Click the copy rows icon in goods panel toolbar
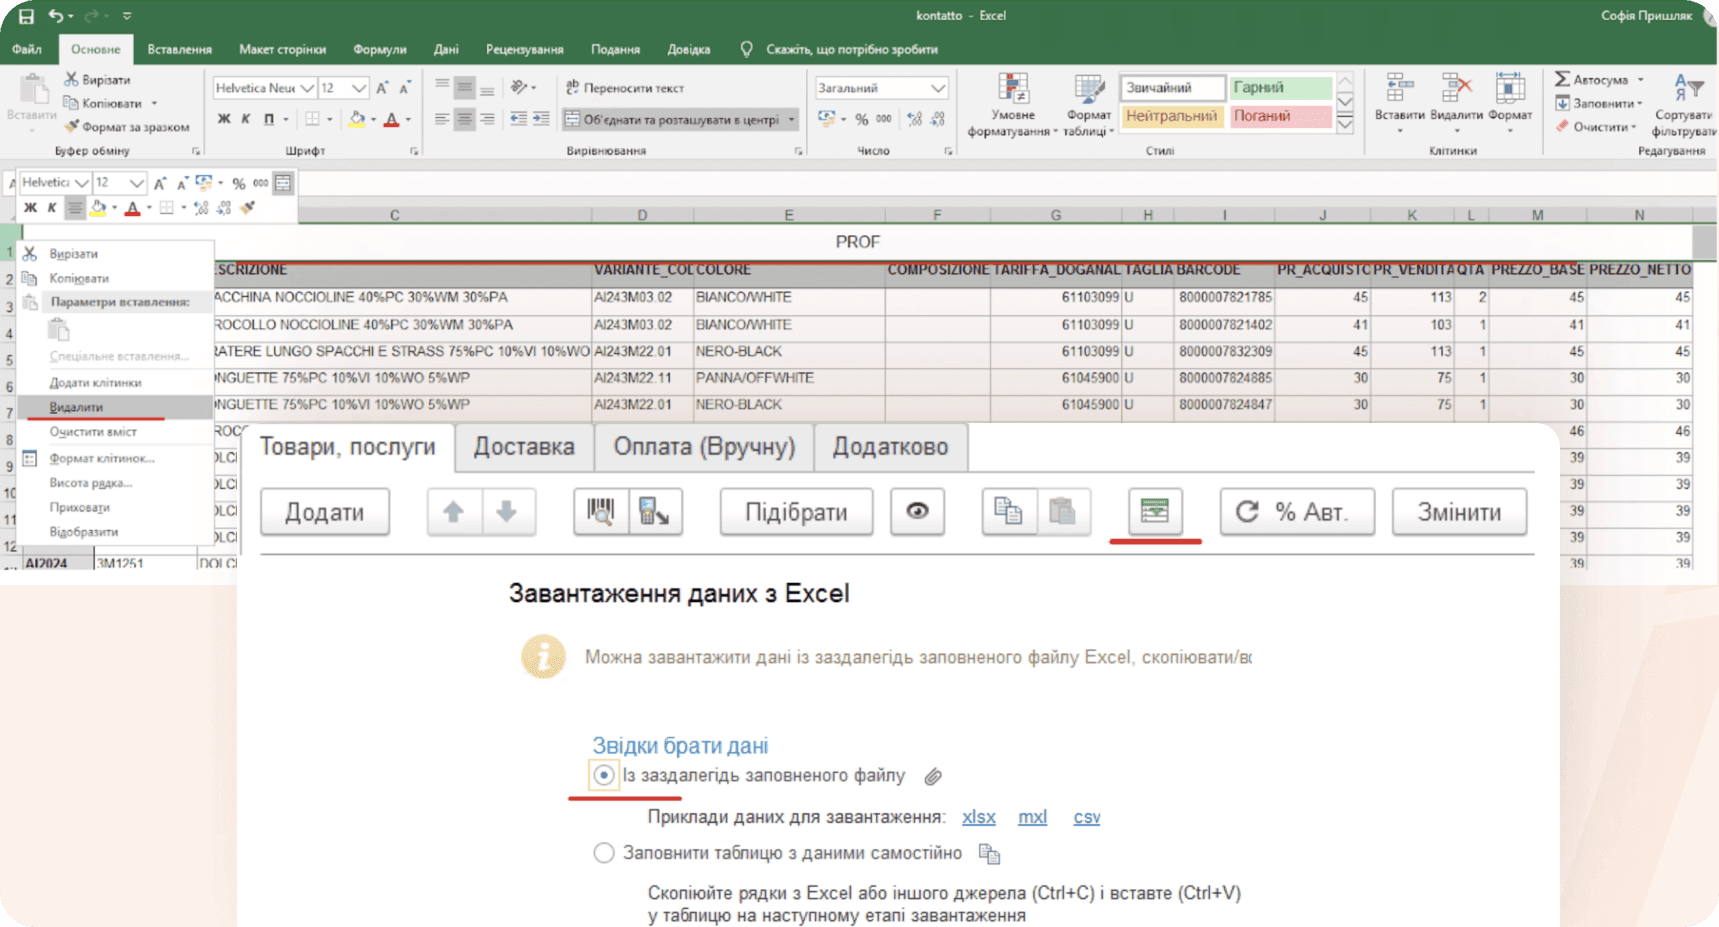Viewport: 1719px width, 927px height. tap(1008, 512)
